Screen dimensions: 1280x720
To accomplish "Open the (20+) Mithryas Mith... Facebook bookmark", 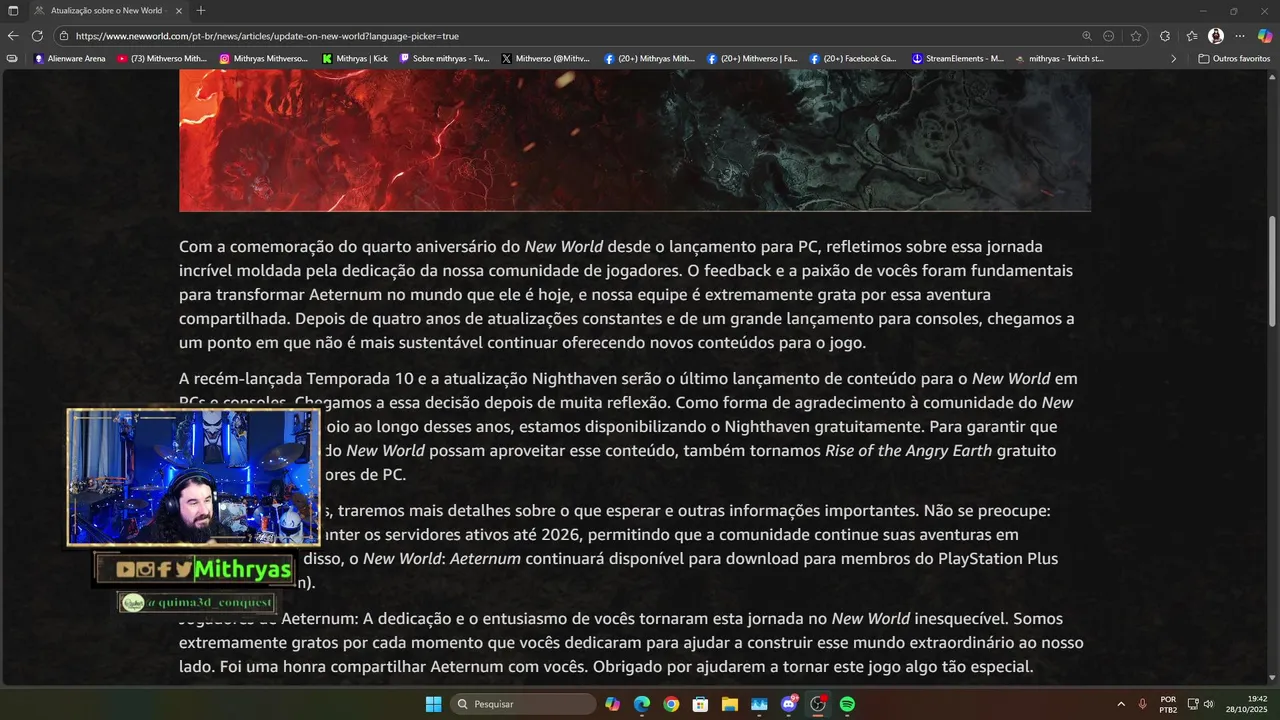I will tap(650, 59).
